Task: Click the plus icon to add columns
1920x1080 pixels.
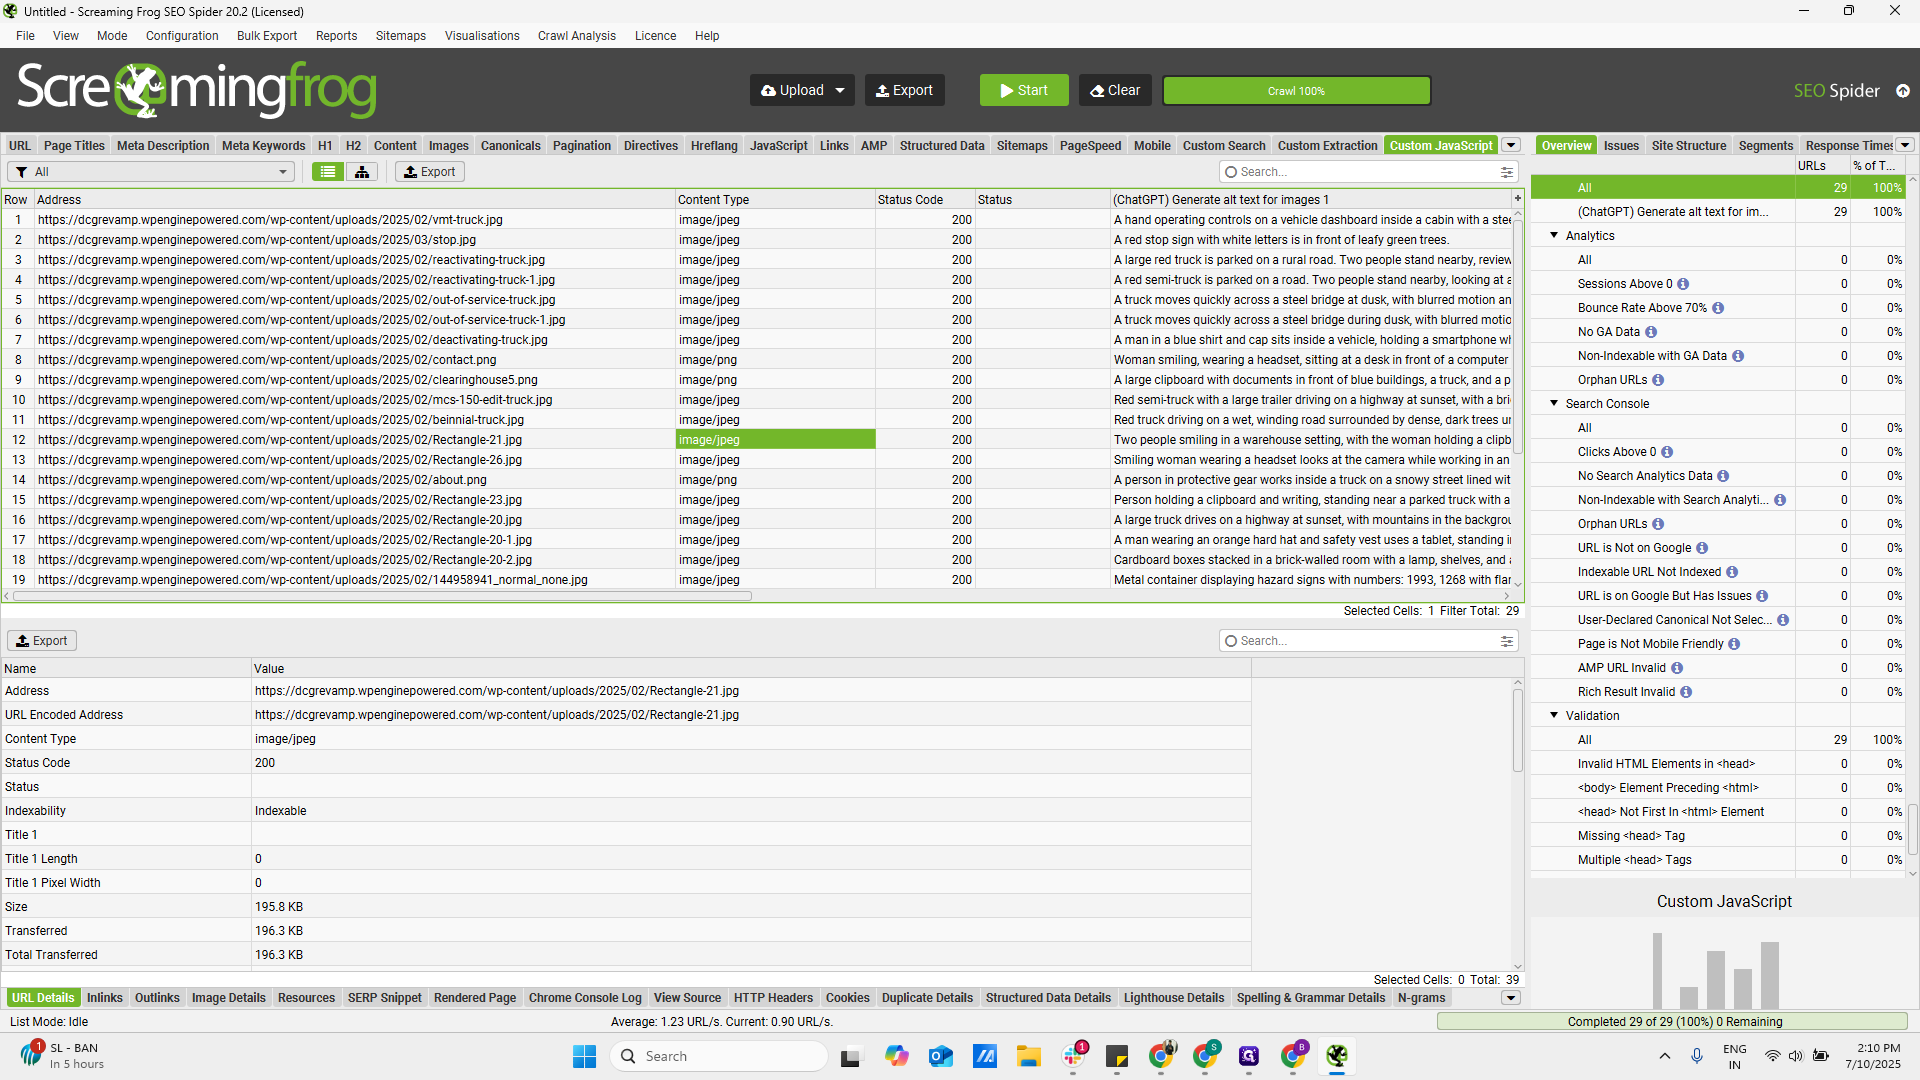Action: click(x=1517, y=199)
